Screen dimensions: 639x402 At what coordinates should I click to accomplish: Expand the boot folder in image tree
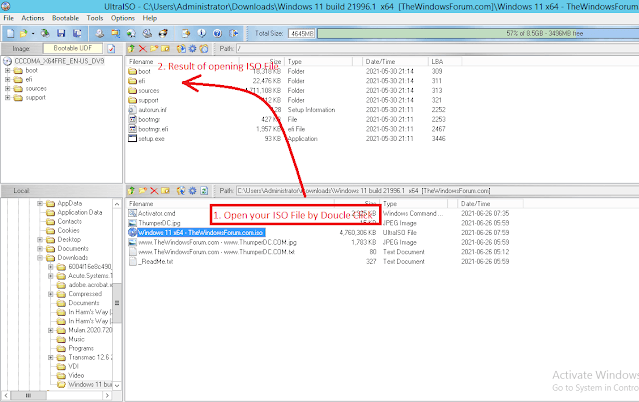(x=7, y=70)
